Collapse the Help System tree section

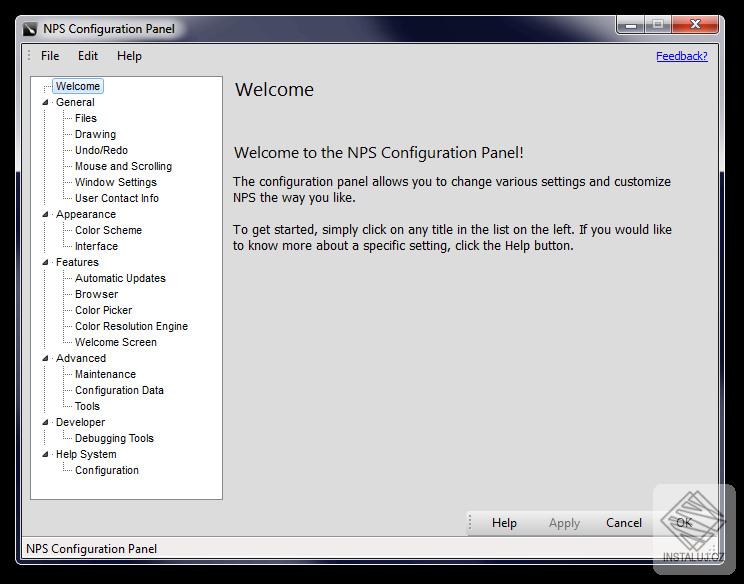pos(46,454)
